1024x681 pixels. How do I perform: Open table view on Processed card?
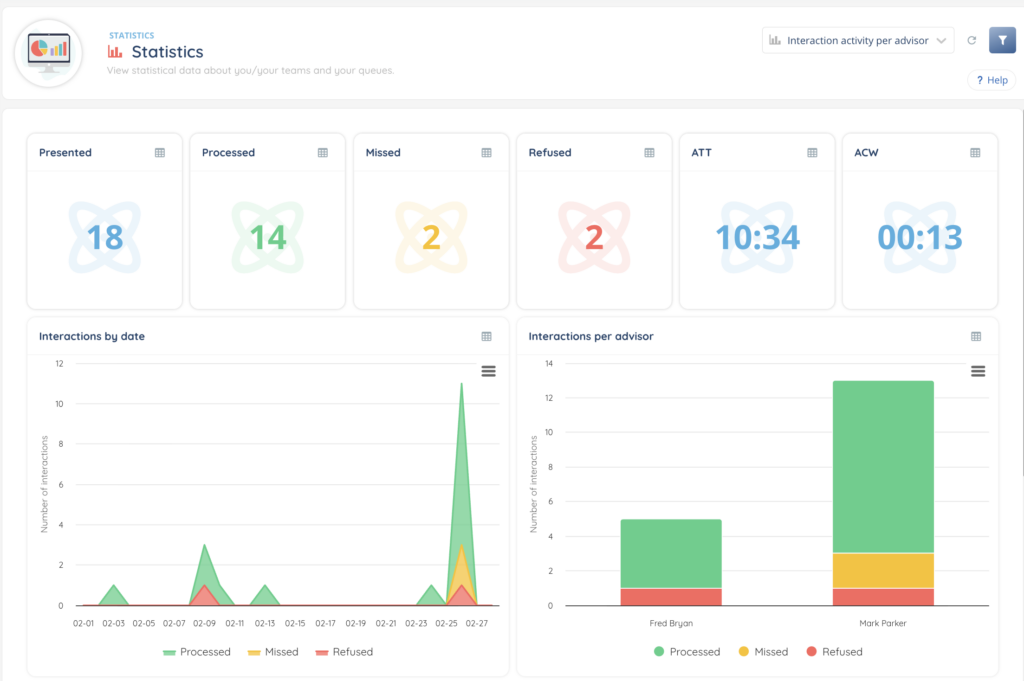click(323, 153)
